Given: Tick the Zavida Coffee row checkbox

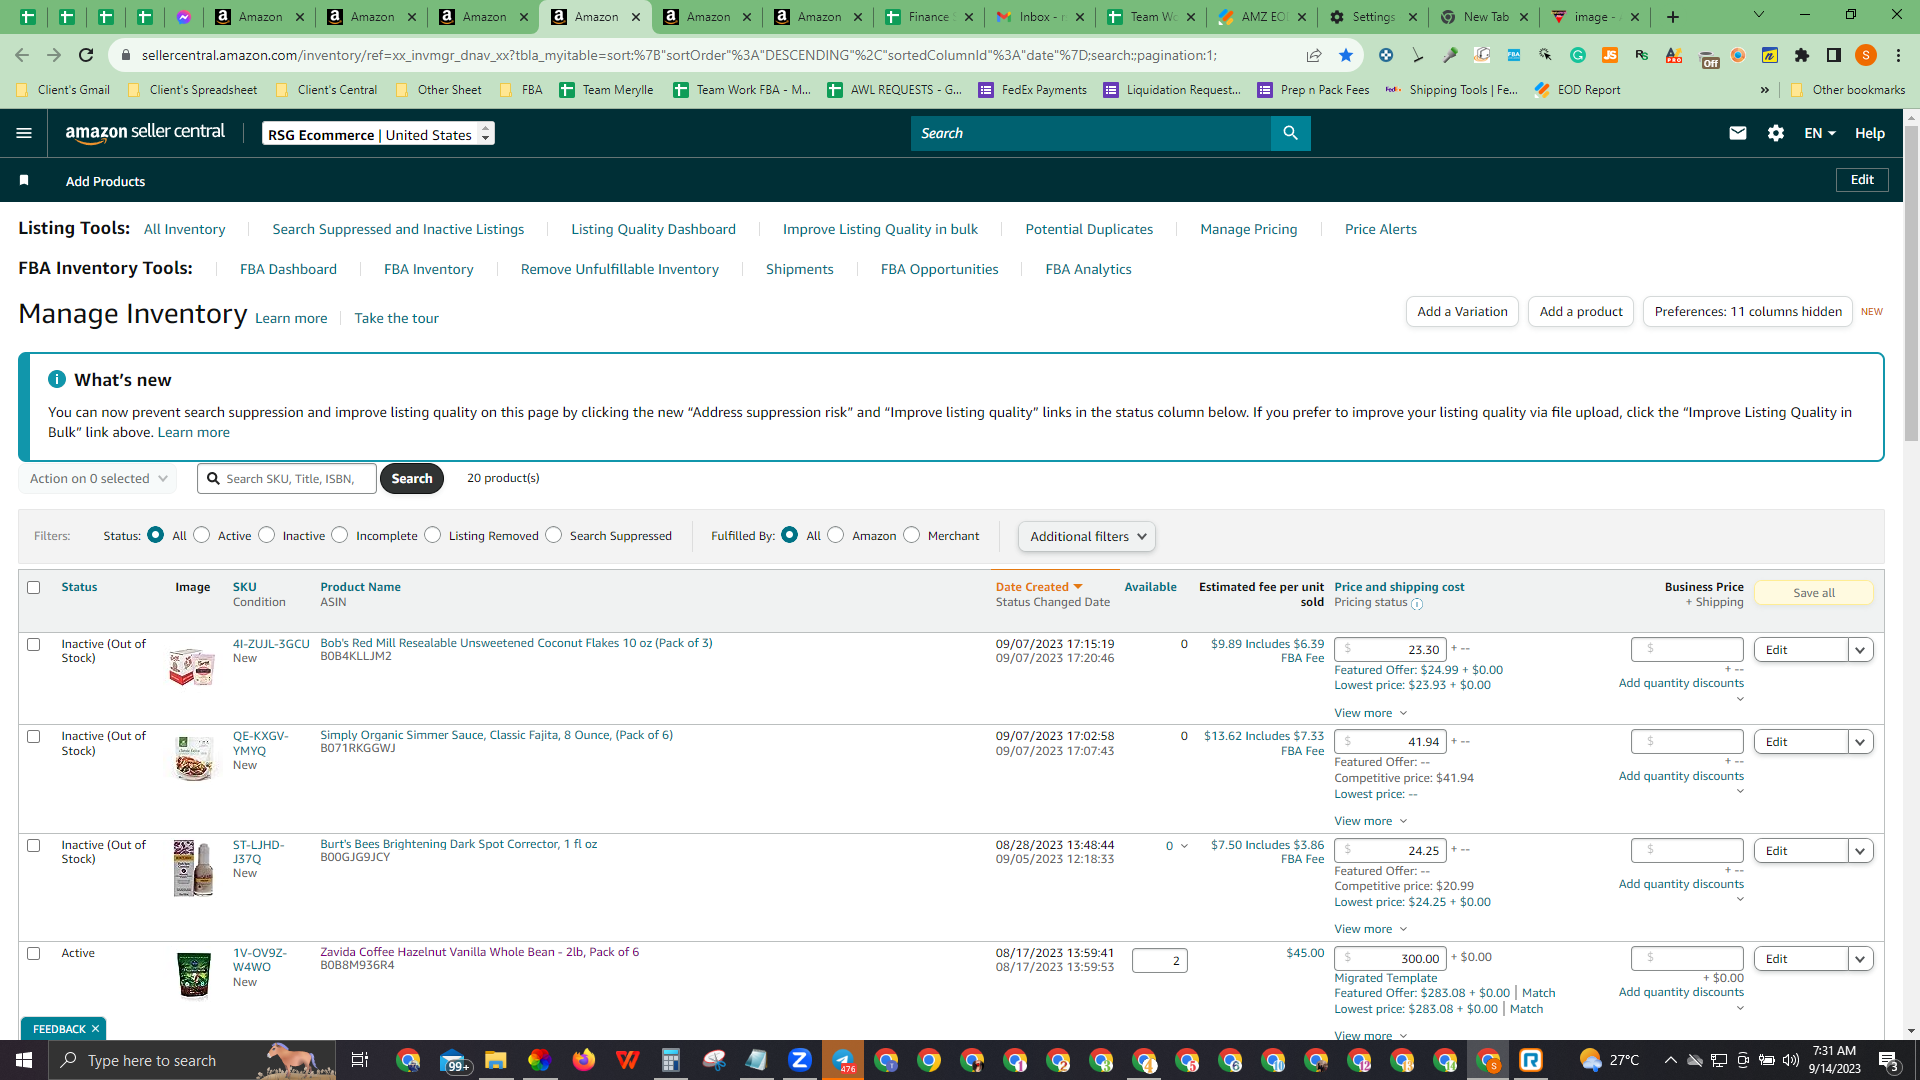Looking at the screenshot, I should point(34,953).
